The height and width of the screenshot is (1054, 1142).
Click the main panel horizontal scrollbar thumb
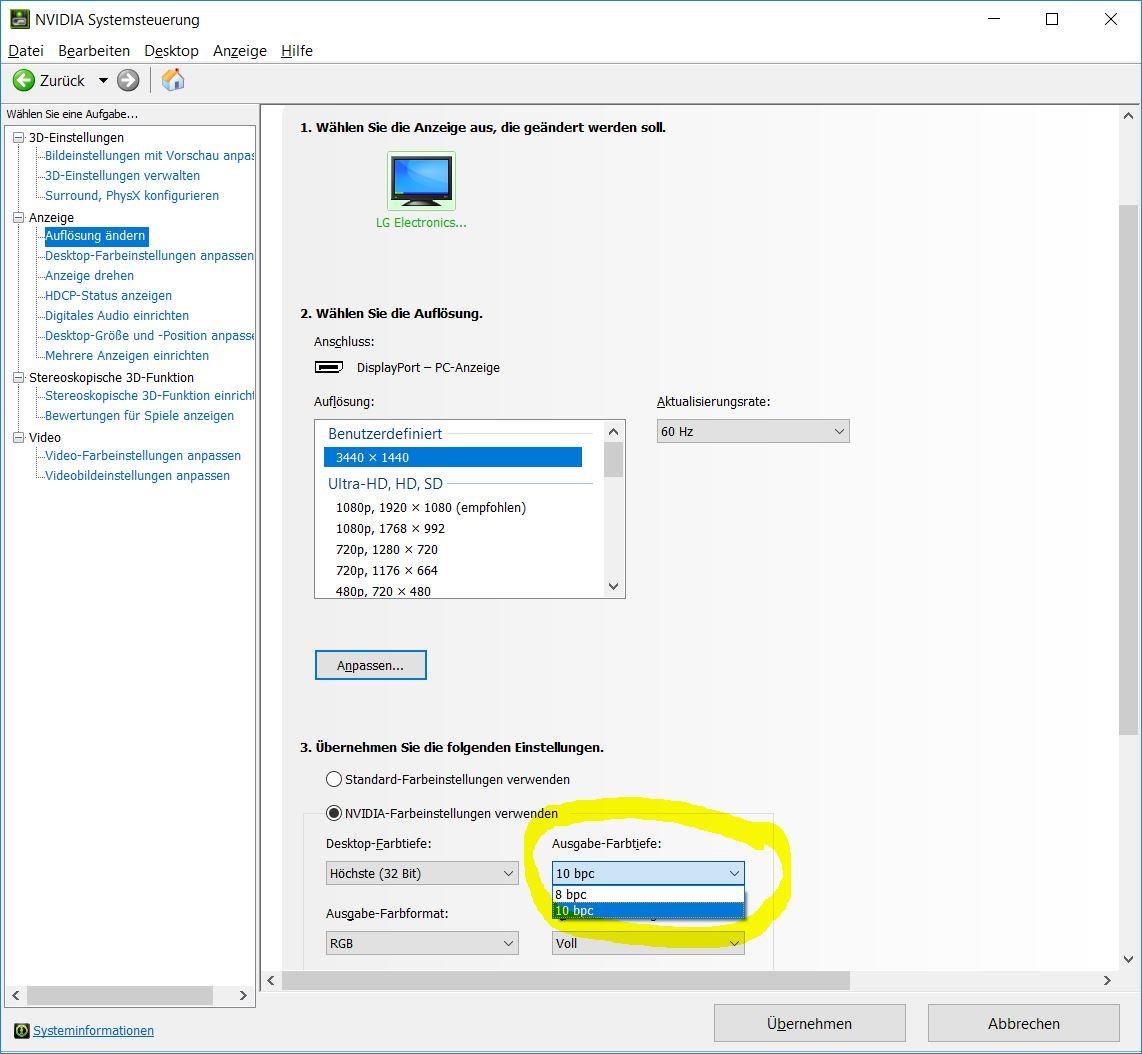pyautogui.click(x=566, y=980)
